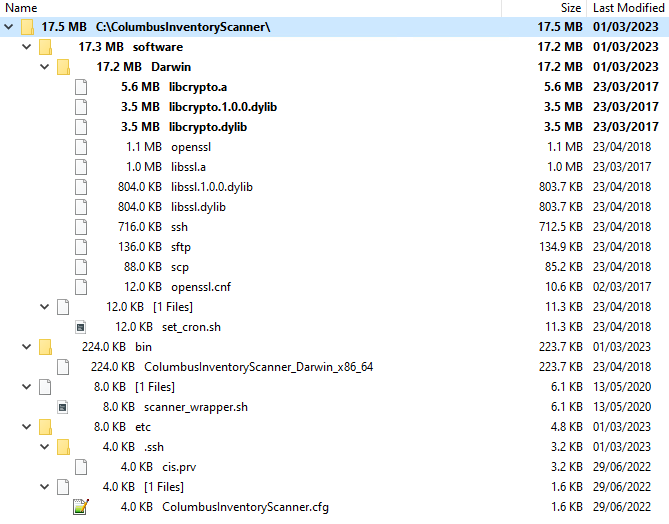669x524 pixels.
Task: Select the scanner_wrapper.sh file name
Action: (196, 408)
